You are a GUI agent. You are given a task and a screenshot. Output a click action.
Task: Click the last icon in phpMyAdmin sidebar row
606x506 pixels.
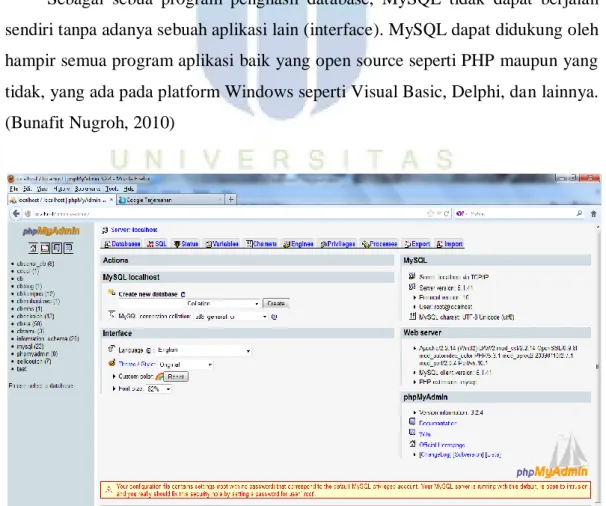68,248
